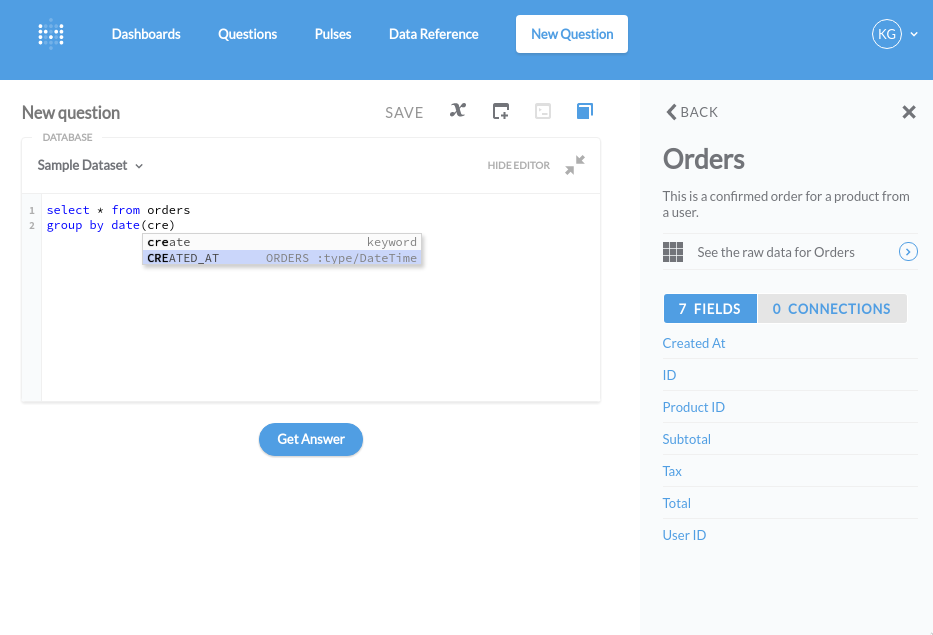
Task: Click HIDE EDITOR
Action: [519, 165]
